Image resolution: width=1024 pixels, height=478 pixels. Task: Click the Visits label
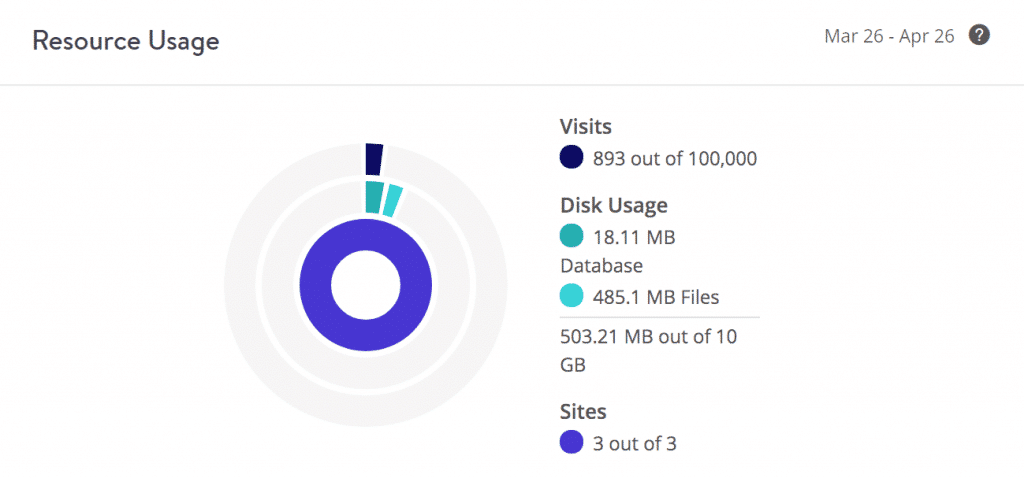point(585,127)
